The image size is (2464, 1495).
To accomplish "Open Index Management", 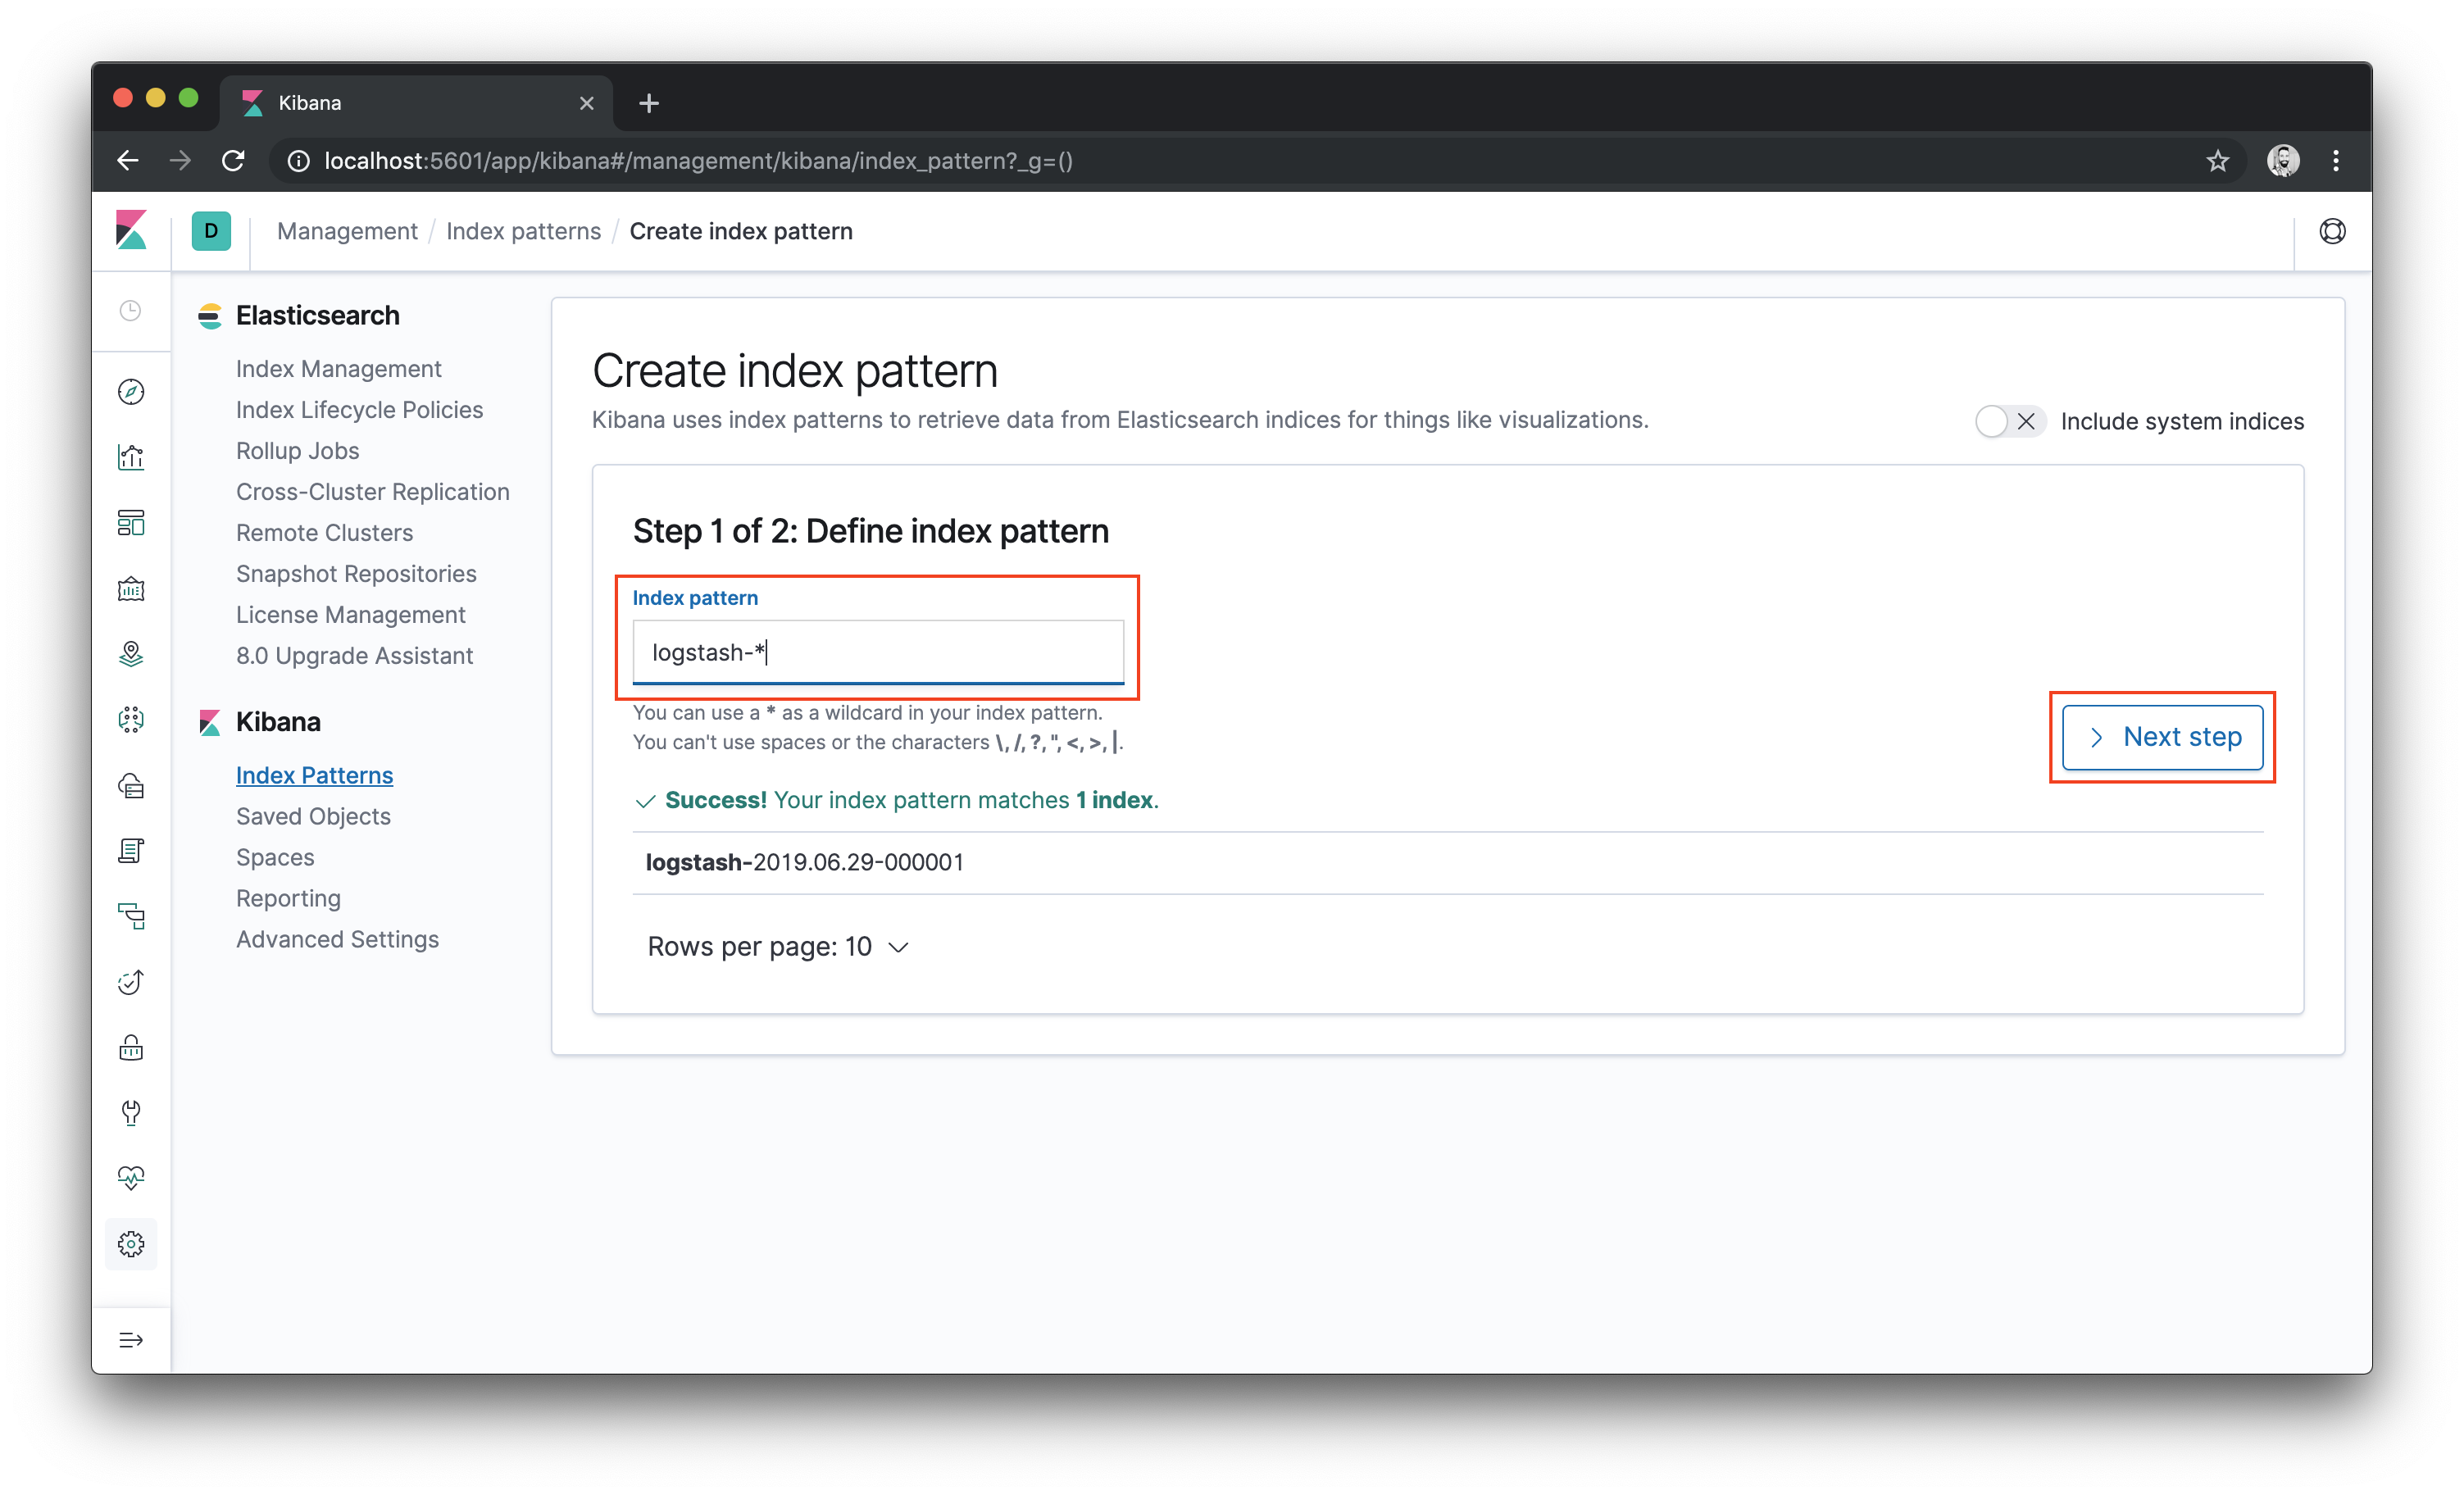I will click(x=338, y=369).
